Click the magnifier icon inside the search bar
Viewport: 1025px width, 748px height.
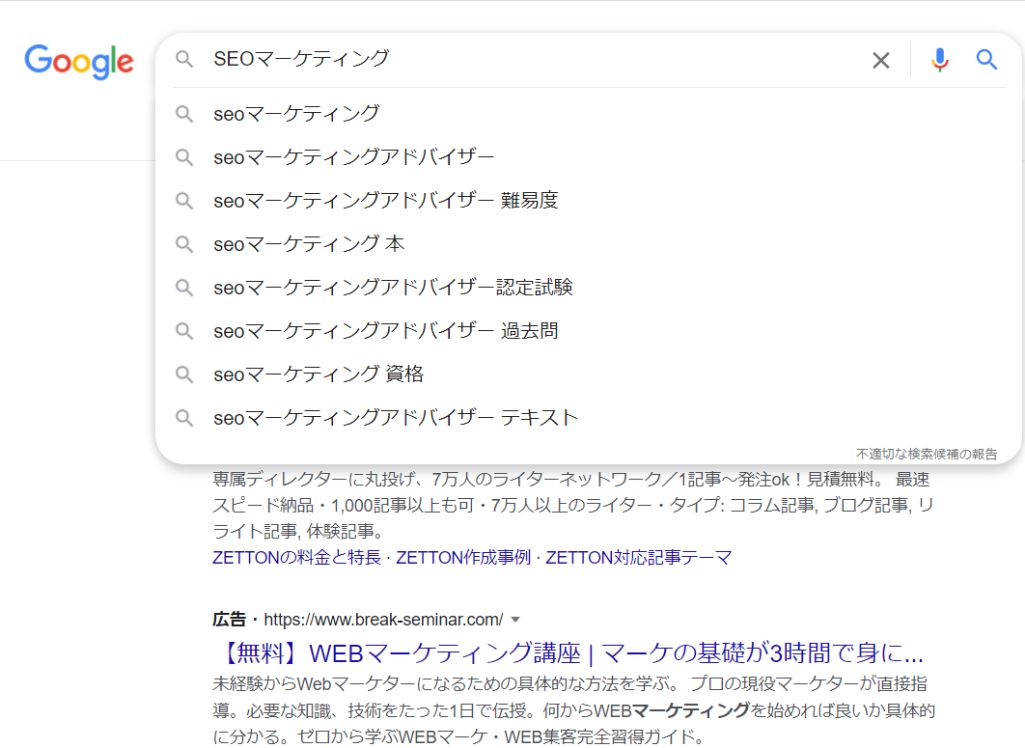(x=185, y=60)
